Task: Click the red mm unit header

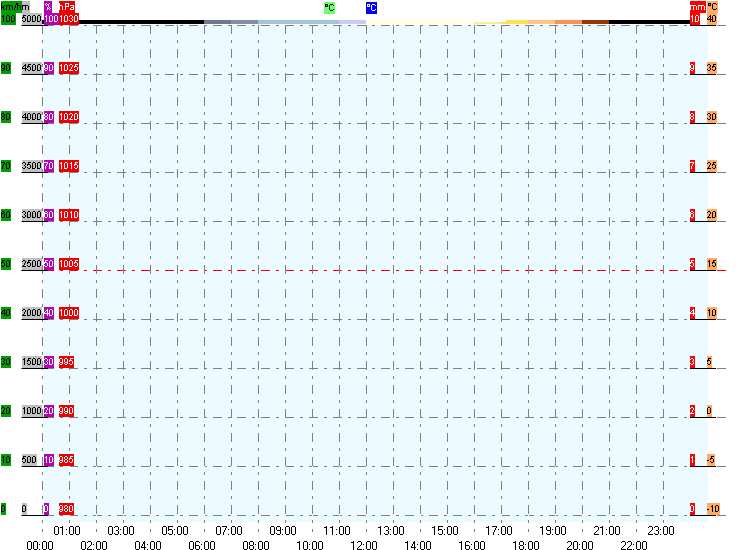Action: click(x=698, y=7)
